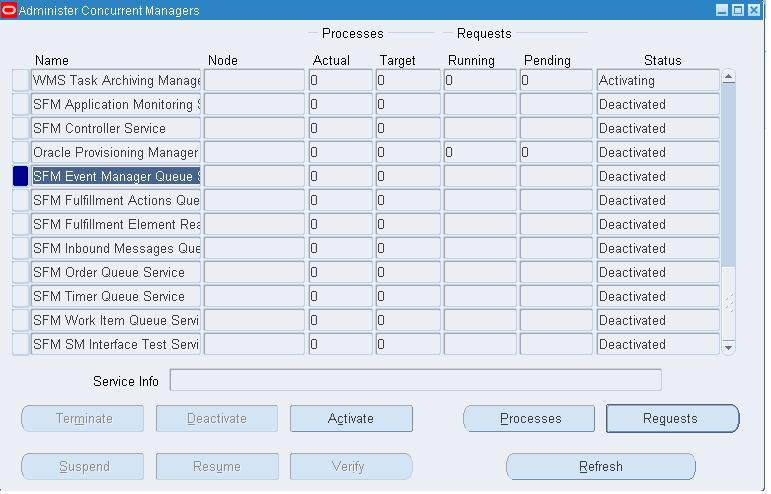Maximize the Administer Concurrent Managers window

coord(738,10)
